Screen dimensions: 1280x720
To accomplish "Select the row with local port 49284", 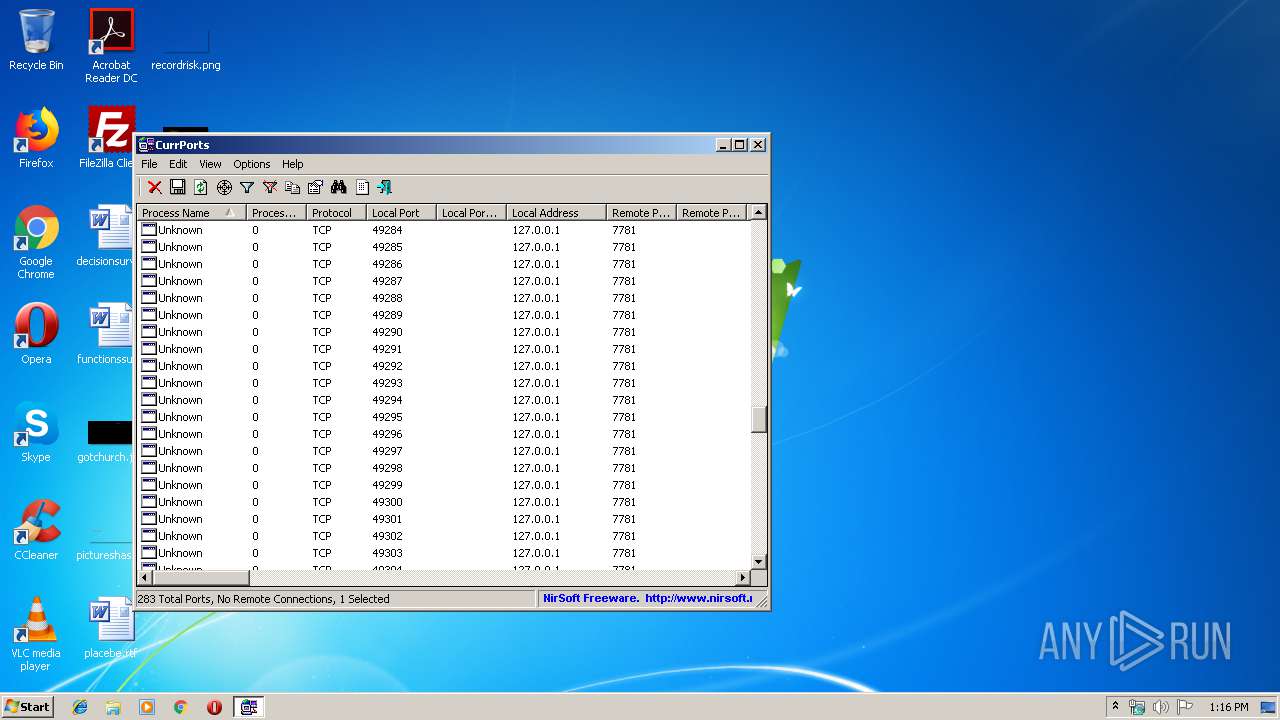I will click(443, 230).
